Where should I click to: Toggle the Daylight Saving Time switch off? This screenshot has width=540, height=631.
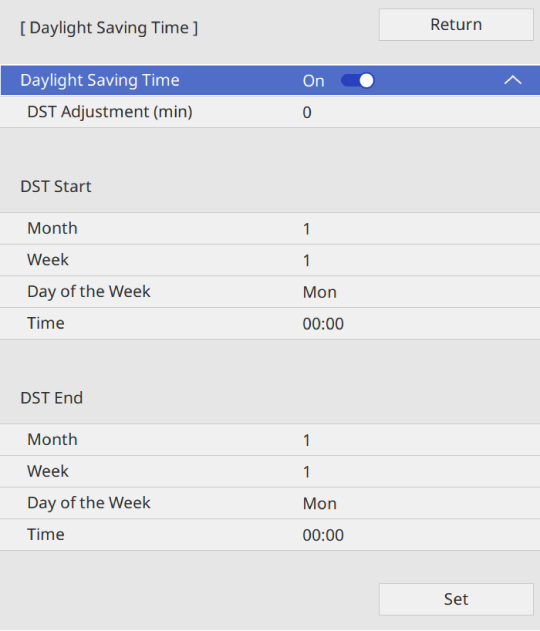tap(357, 80)
